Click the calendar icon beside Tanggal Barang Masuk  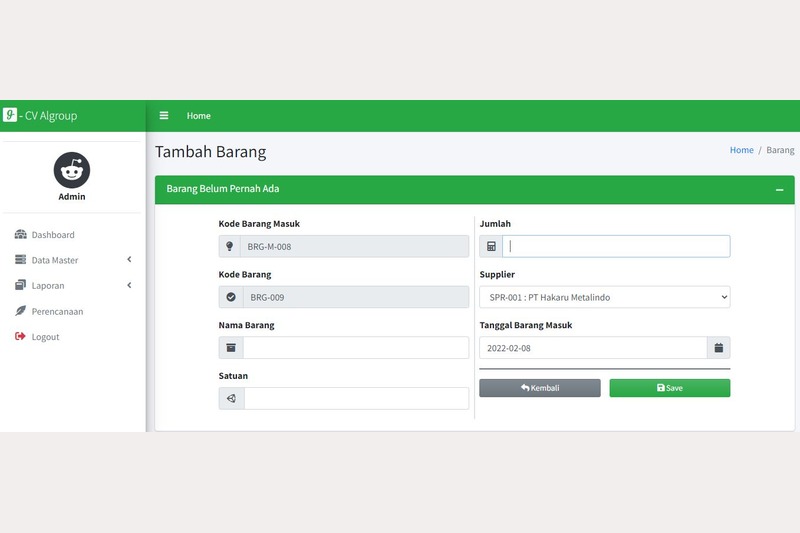(718, 348)
